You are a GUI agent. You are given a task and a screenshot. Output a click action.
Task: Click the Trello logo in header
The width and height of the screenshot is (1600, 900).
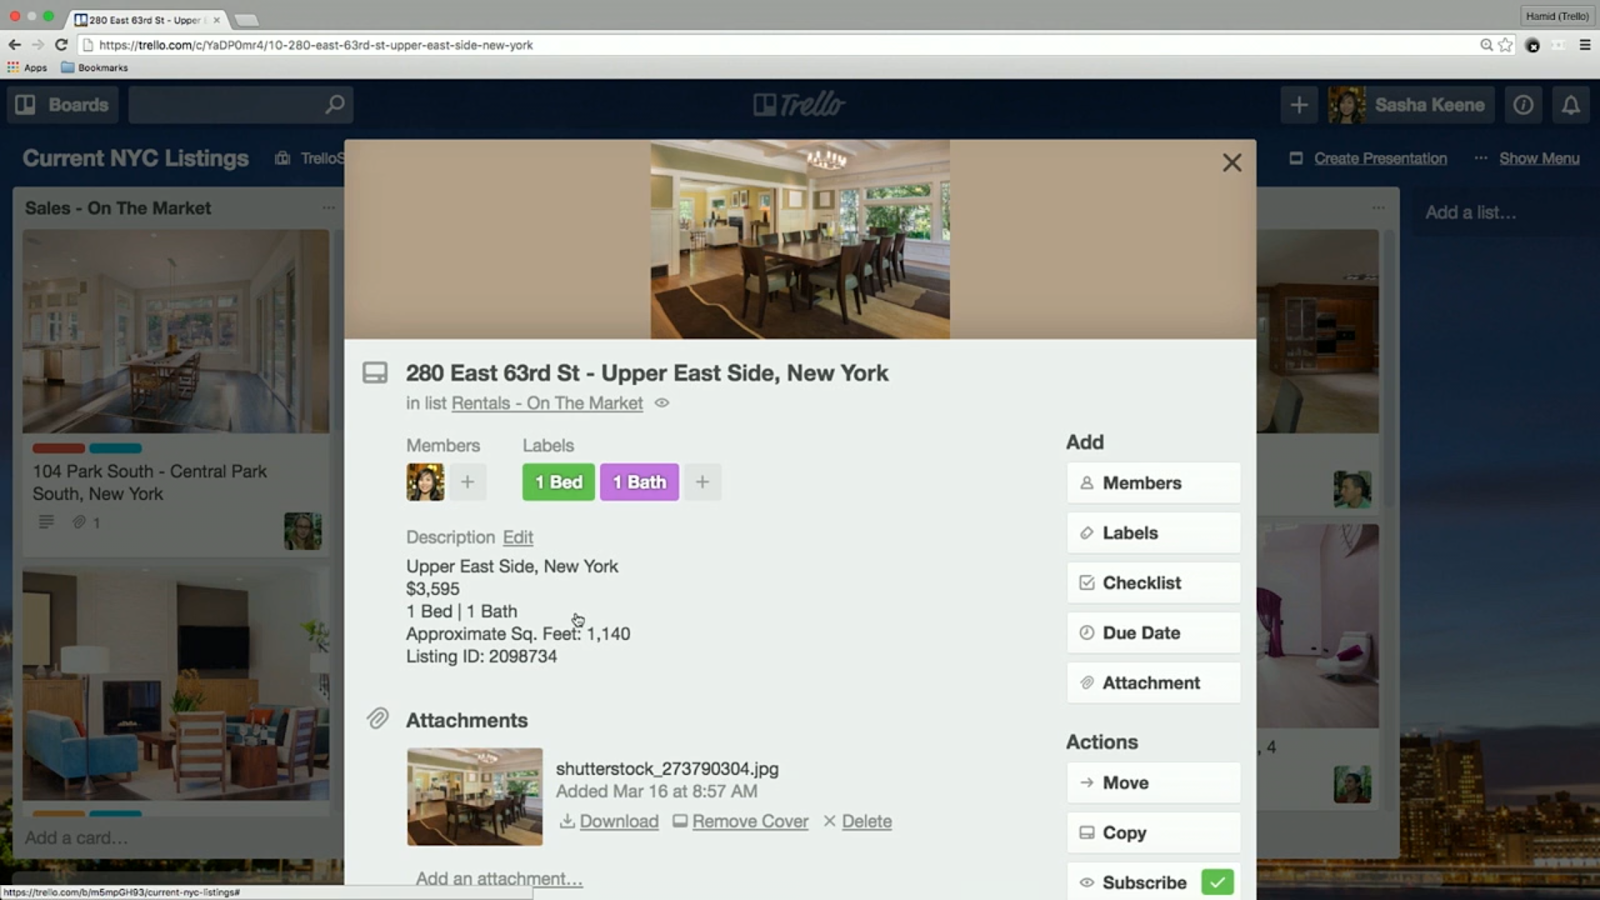pos(799,104)
